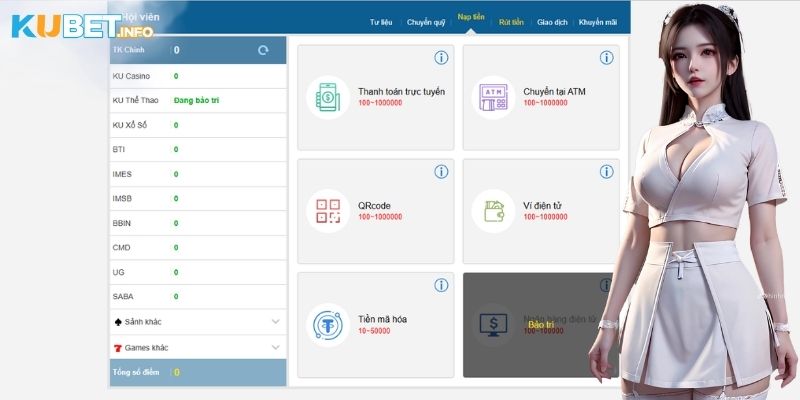Click the refresh icon beside TK Chính
This screenshot has height=400, width=800.
[x=263, y=50]
